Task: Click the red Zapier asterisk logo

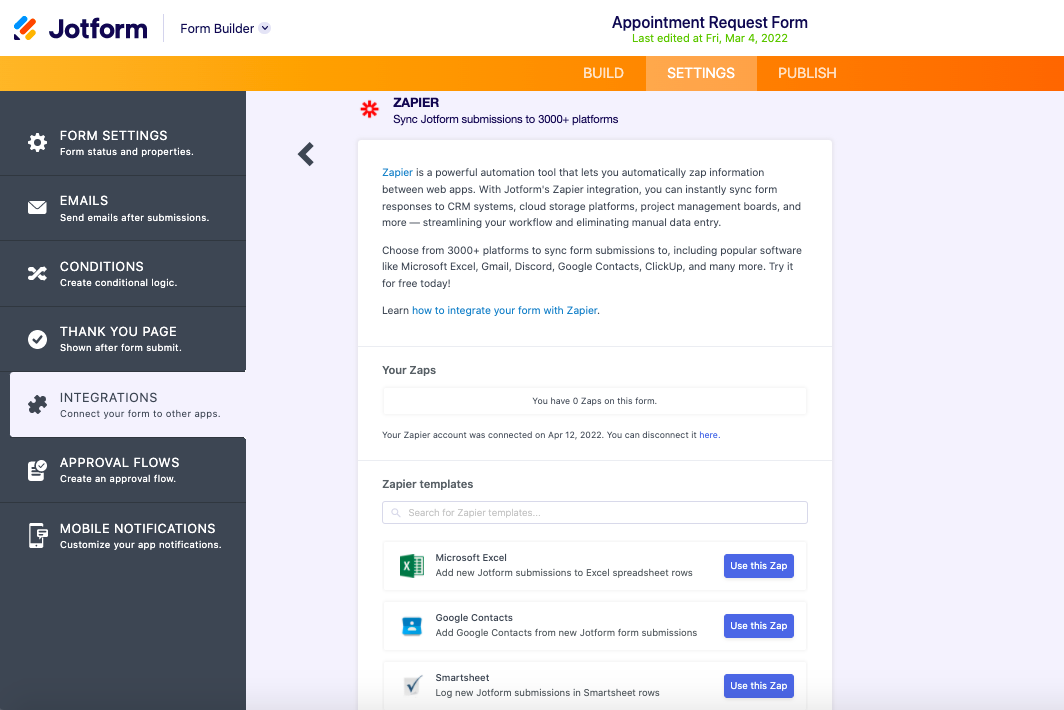Action: coord(370,109)
